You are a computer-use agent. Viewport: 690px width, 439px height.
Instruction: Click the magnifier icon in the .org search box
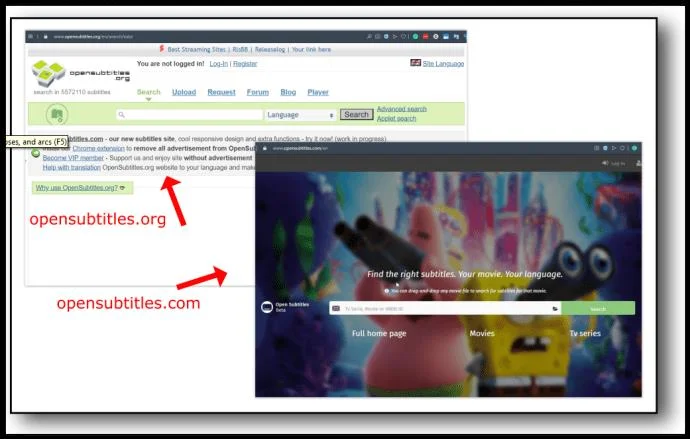coord(122,115)
